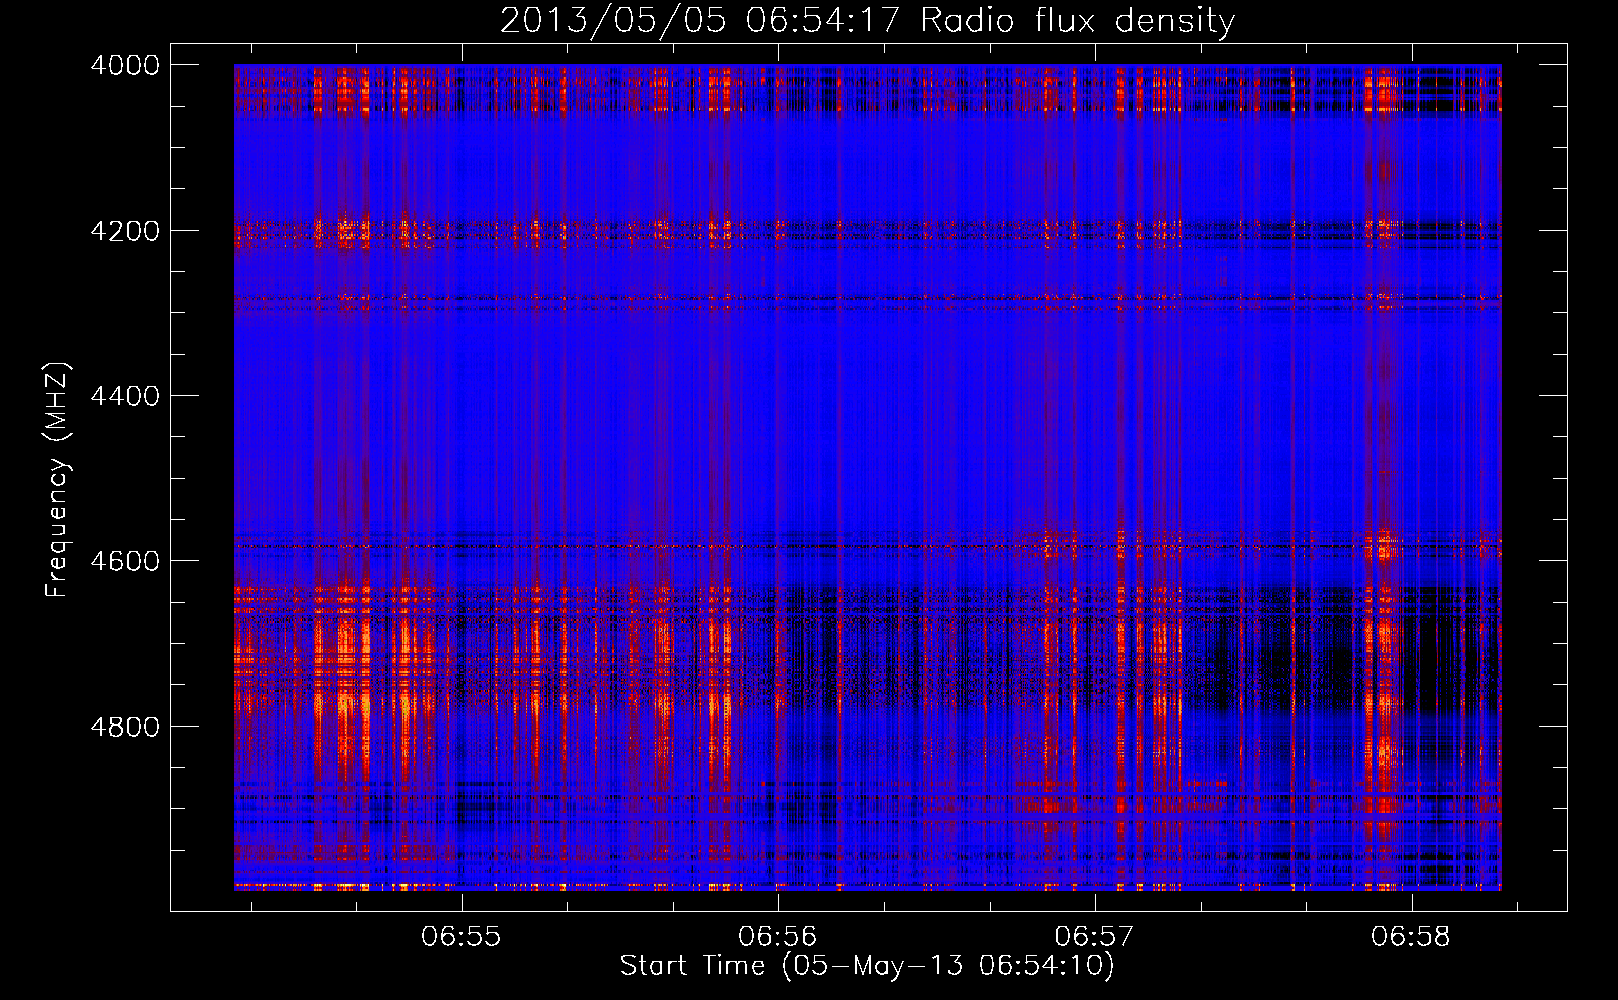
Task: Click the 06:55 time axis label
Action: [x=461, y=936]
